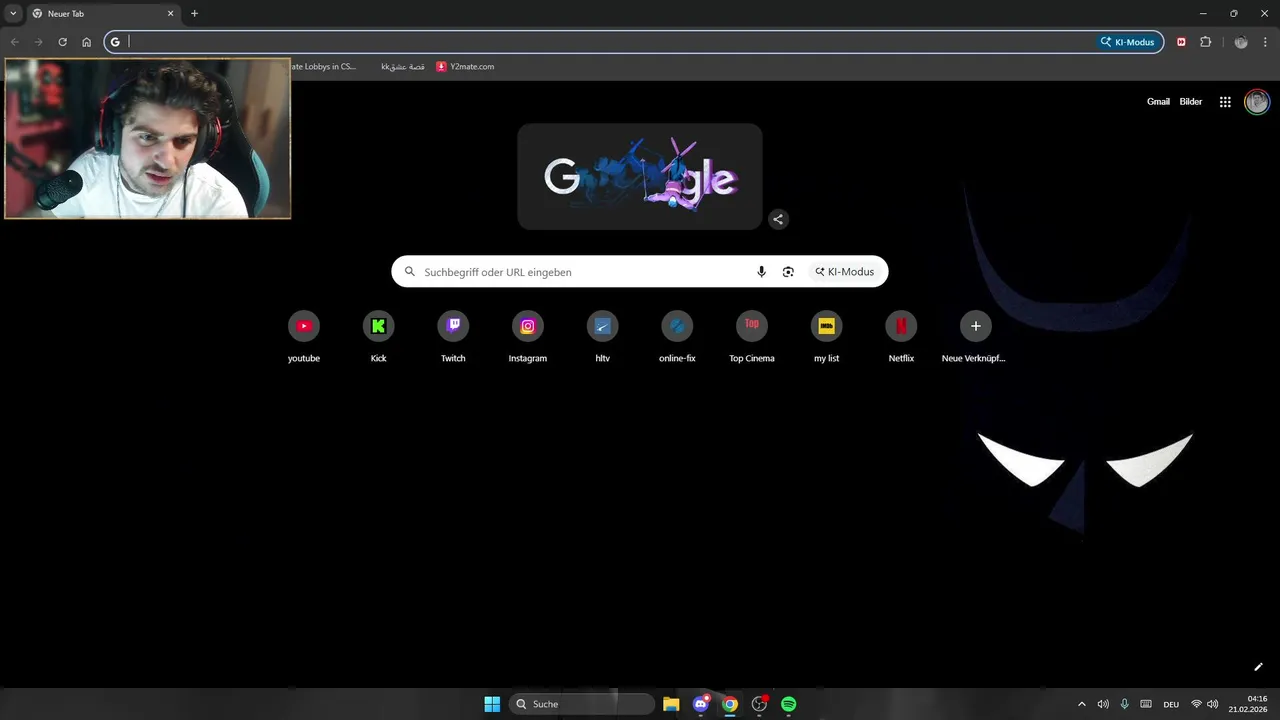Open Wi-Fi quick settings

(1196, 704)
